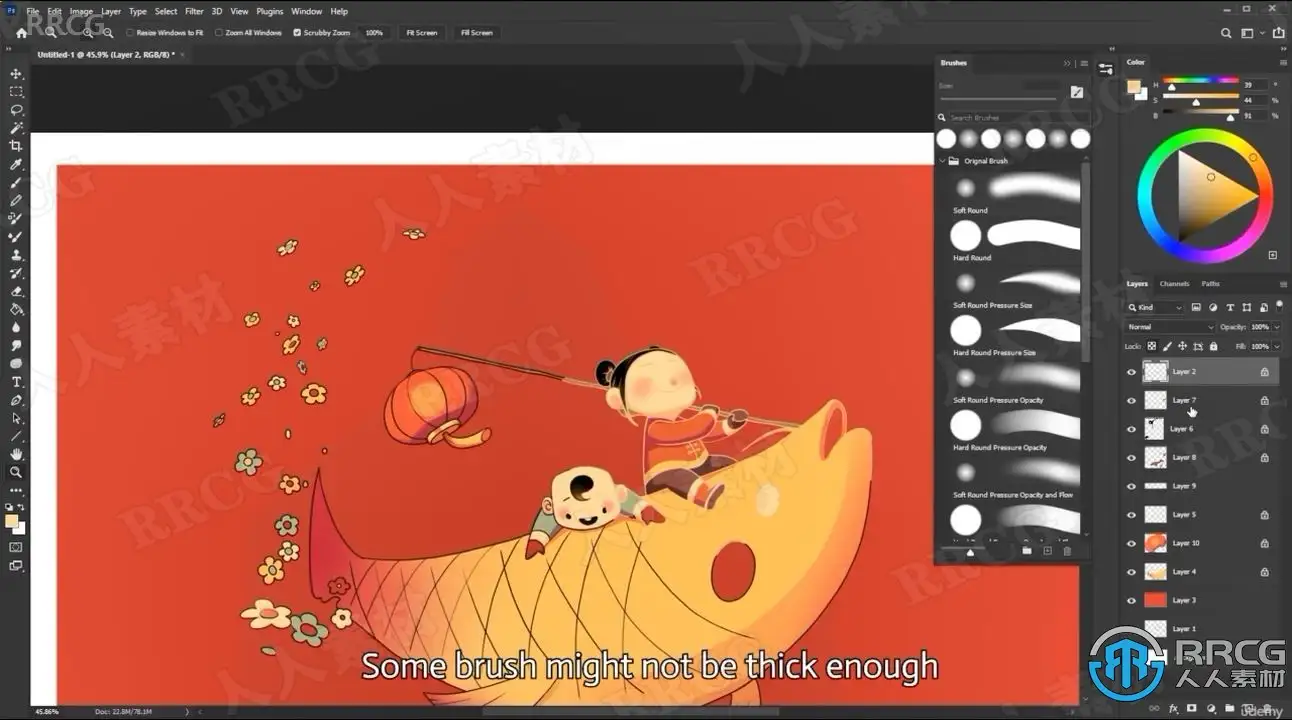Select the Crop tool
This screenshot has height=720, width=1292.
pos(16,146)
